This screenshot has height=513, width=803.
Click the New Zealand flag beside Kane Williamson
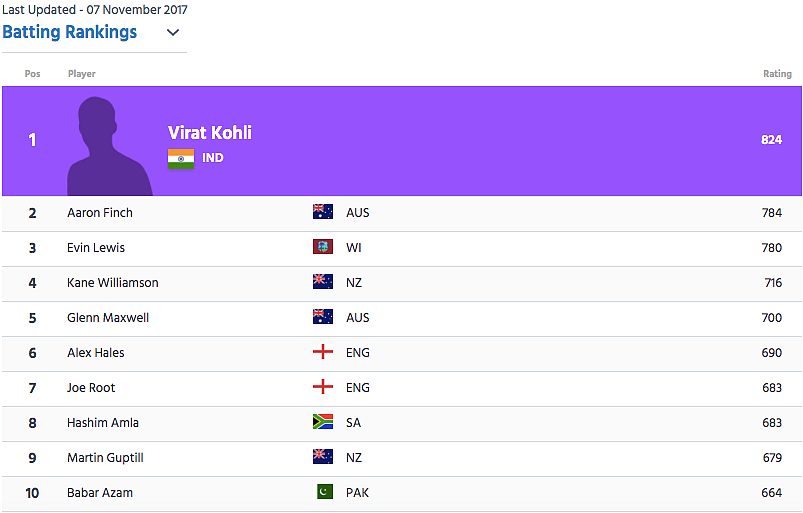click(323, 282)
